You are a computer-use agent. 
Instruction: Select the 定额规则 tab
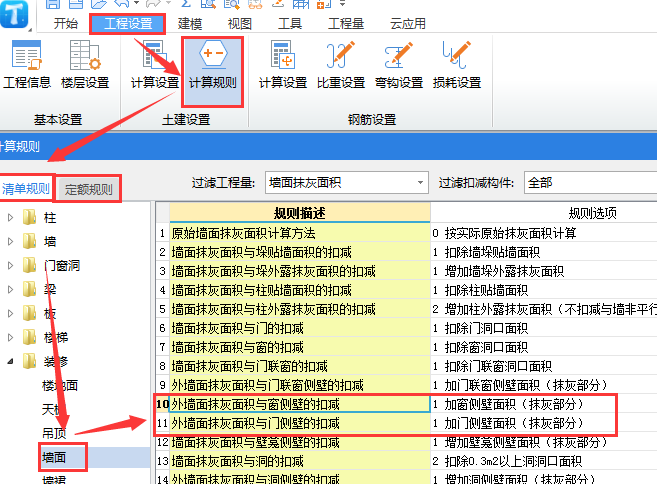(x=88, y=189)
